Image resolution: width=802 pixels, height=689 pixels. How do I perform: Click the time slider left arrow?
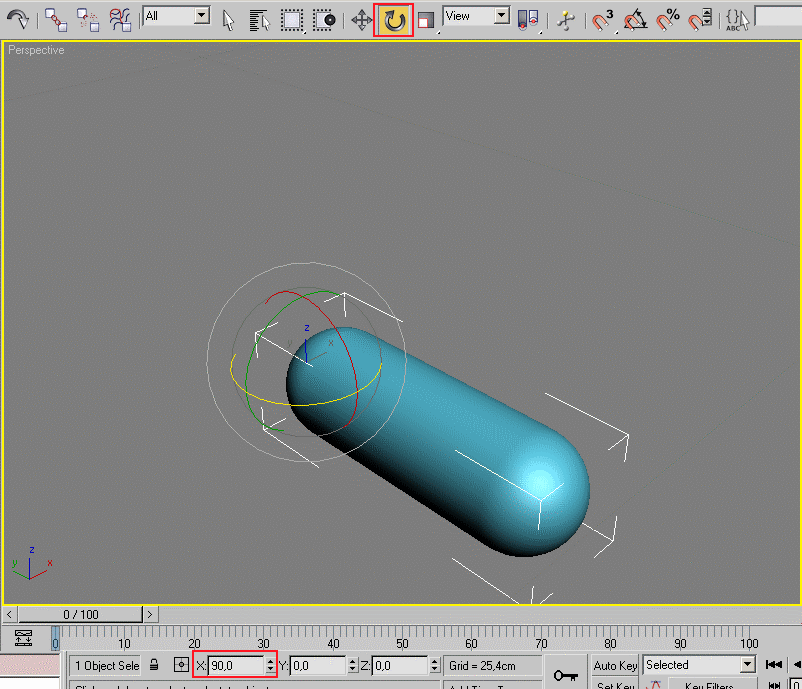point(9,614)
